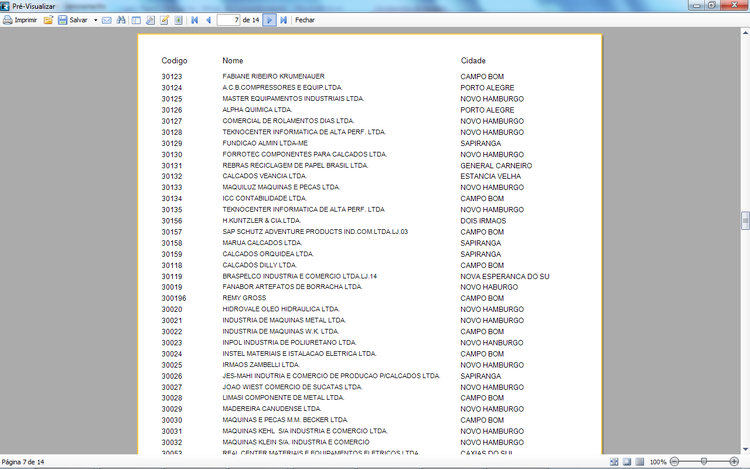Click SAP SCHUTZ ADVENTURE PRODUCTS entry
The height and width of the screenshot is (469, 750).
315,232
